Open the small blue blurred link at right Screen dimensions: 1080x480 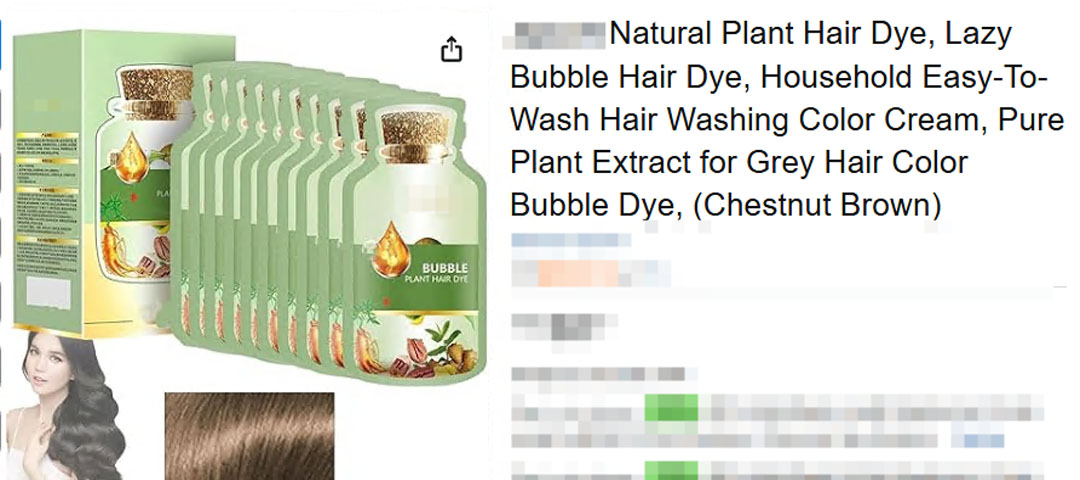coord(984,441)
